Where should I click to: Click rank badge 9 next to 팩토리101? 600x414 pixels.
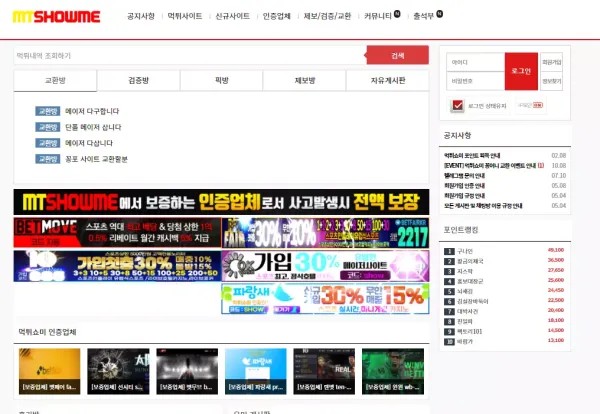(x=449, y=331)
